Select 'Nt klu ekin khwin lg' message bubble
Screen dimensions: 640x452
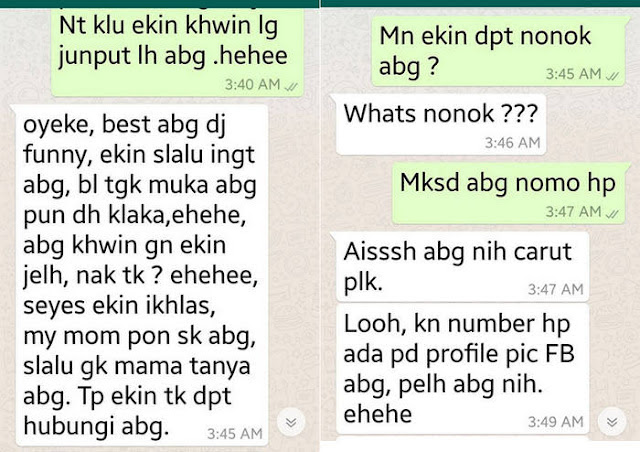[177, 52]
